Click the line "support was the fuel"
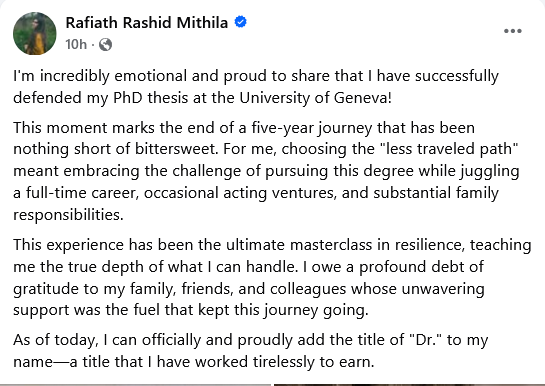The image size is (545, 386). (191, 310)
